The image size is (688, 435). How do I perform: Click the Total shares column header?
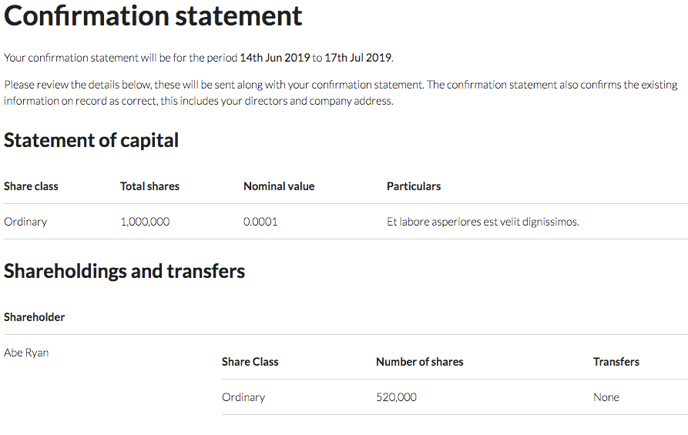click(x=150, y=186)
